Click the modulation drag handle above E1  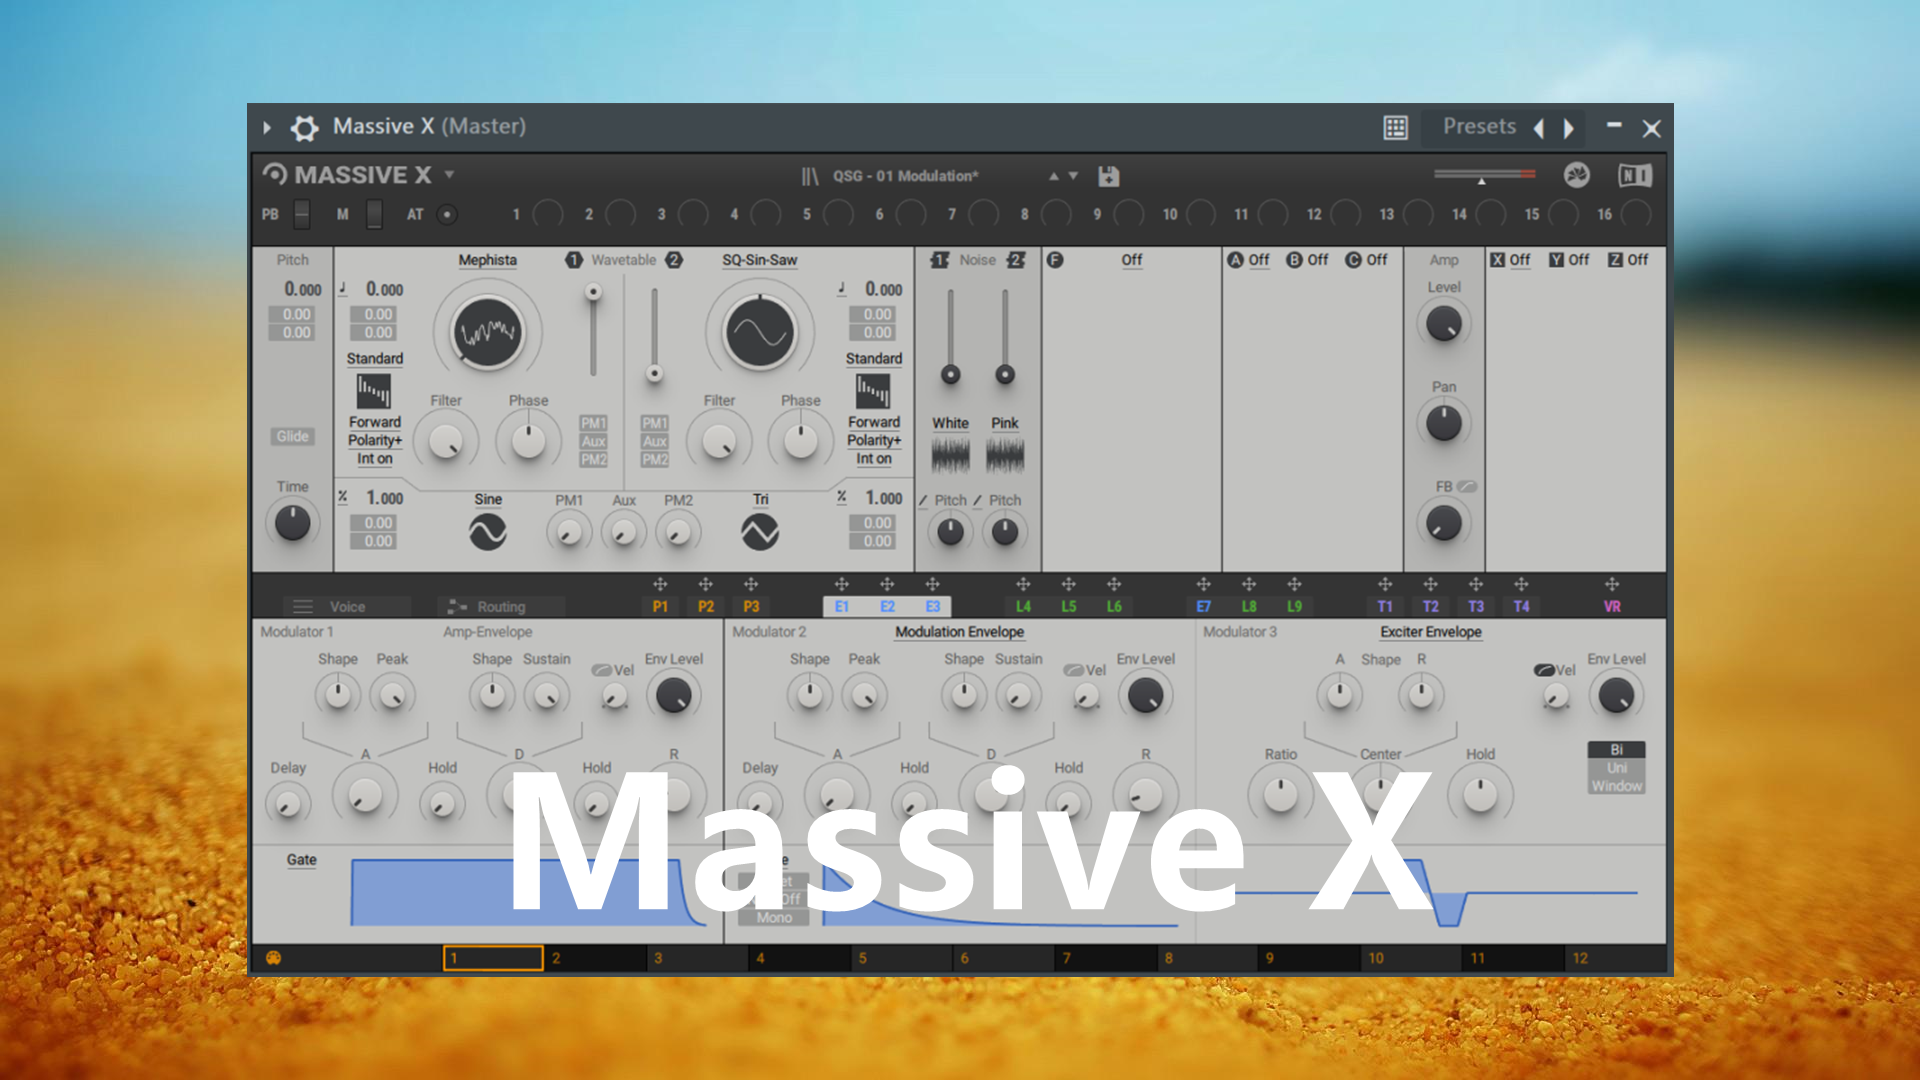click(x=841, y=584)
